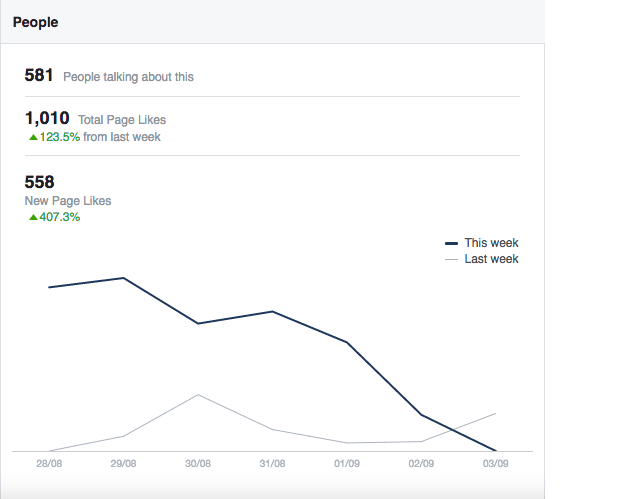Select the This week legend label
This screenshot has width=640, height=499.
(x=491, y=243)
